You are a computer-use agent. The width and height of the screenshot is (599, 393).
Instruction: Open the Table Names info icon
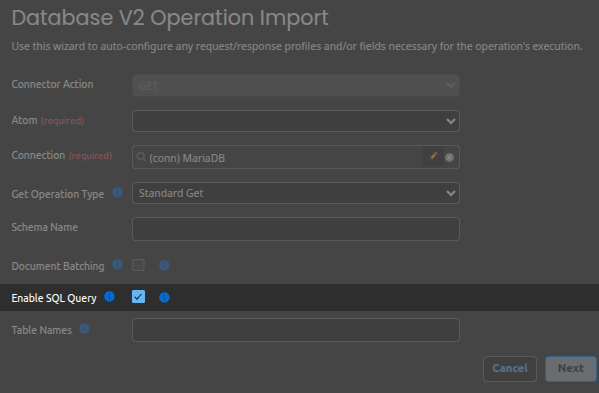point(84,328)
